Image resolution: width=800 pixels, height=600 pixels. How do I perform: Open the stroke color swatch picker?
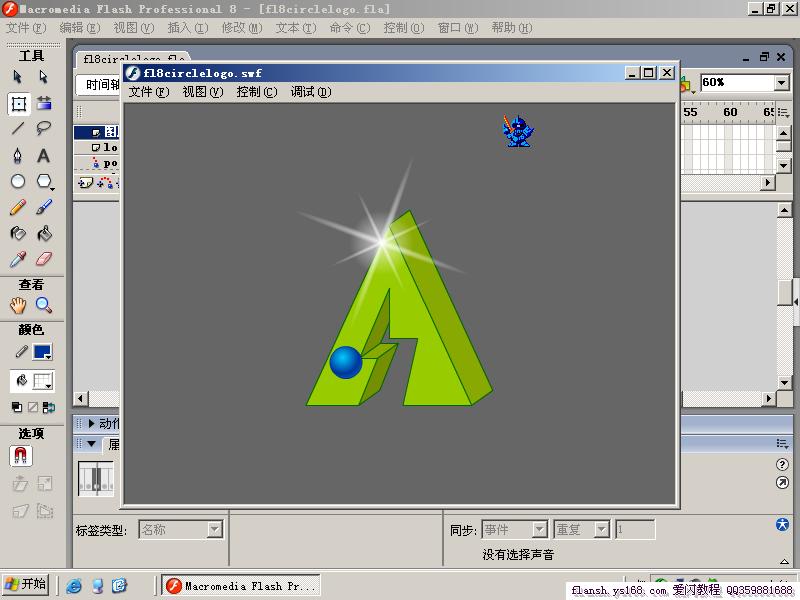tap(42, 352)
